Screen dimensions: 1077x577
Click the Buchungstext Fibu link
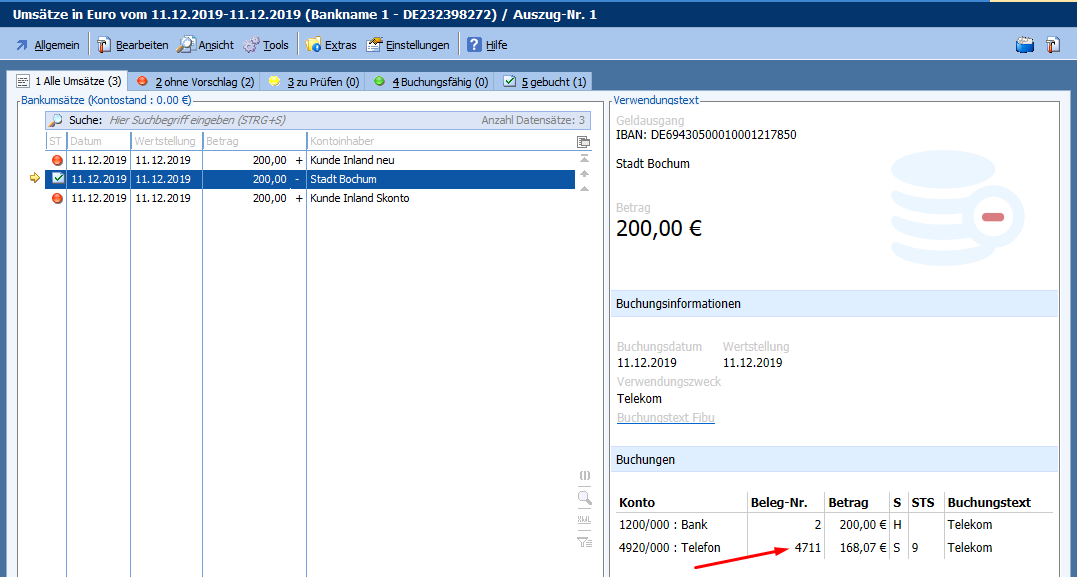[x=665, y=418]
